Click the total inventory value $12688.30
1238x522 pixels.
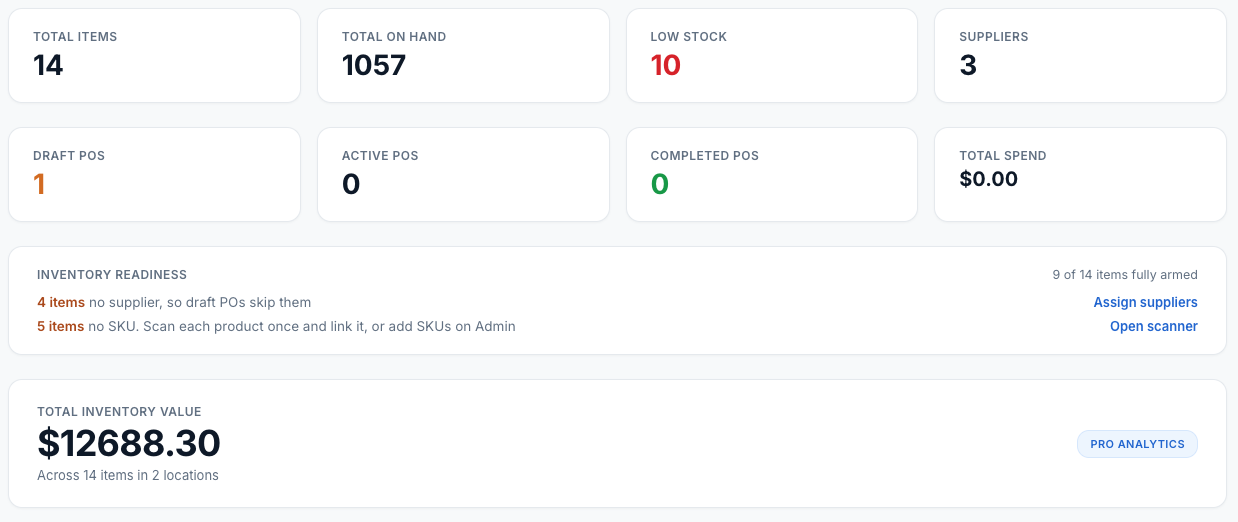[129, 443]
